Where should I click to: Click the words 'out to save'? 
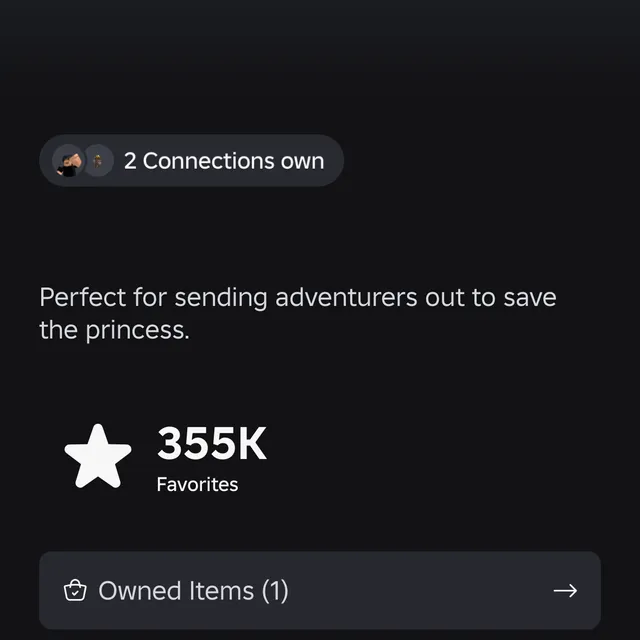point(490,297)
